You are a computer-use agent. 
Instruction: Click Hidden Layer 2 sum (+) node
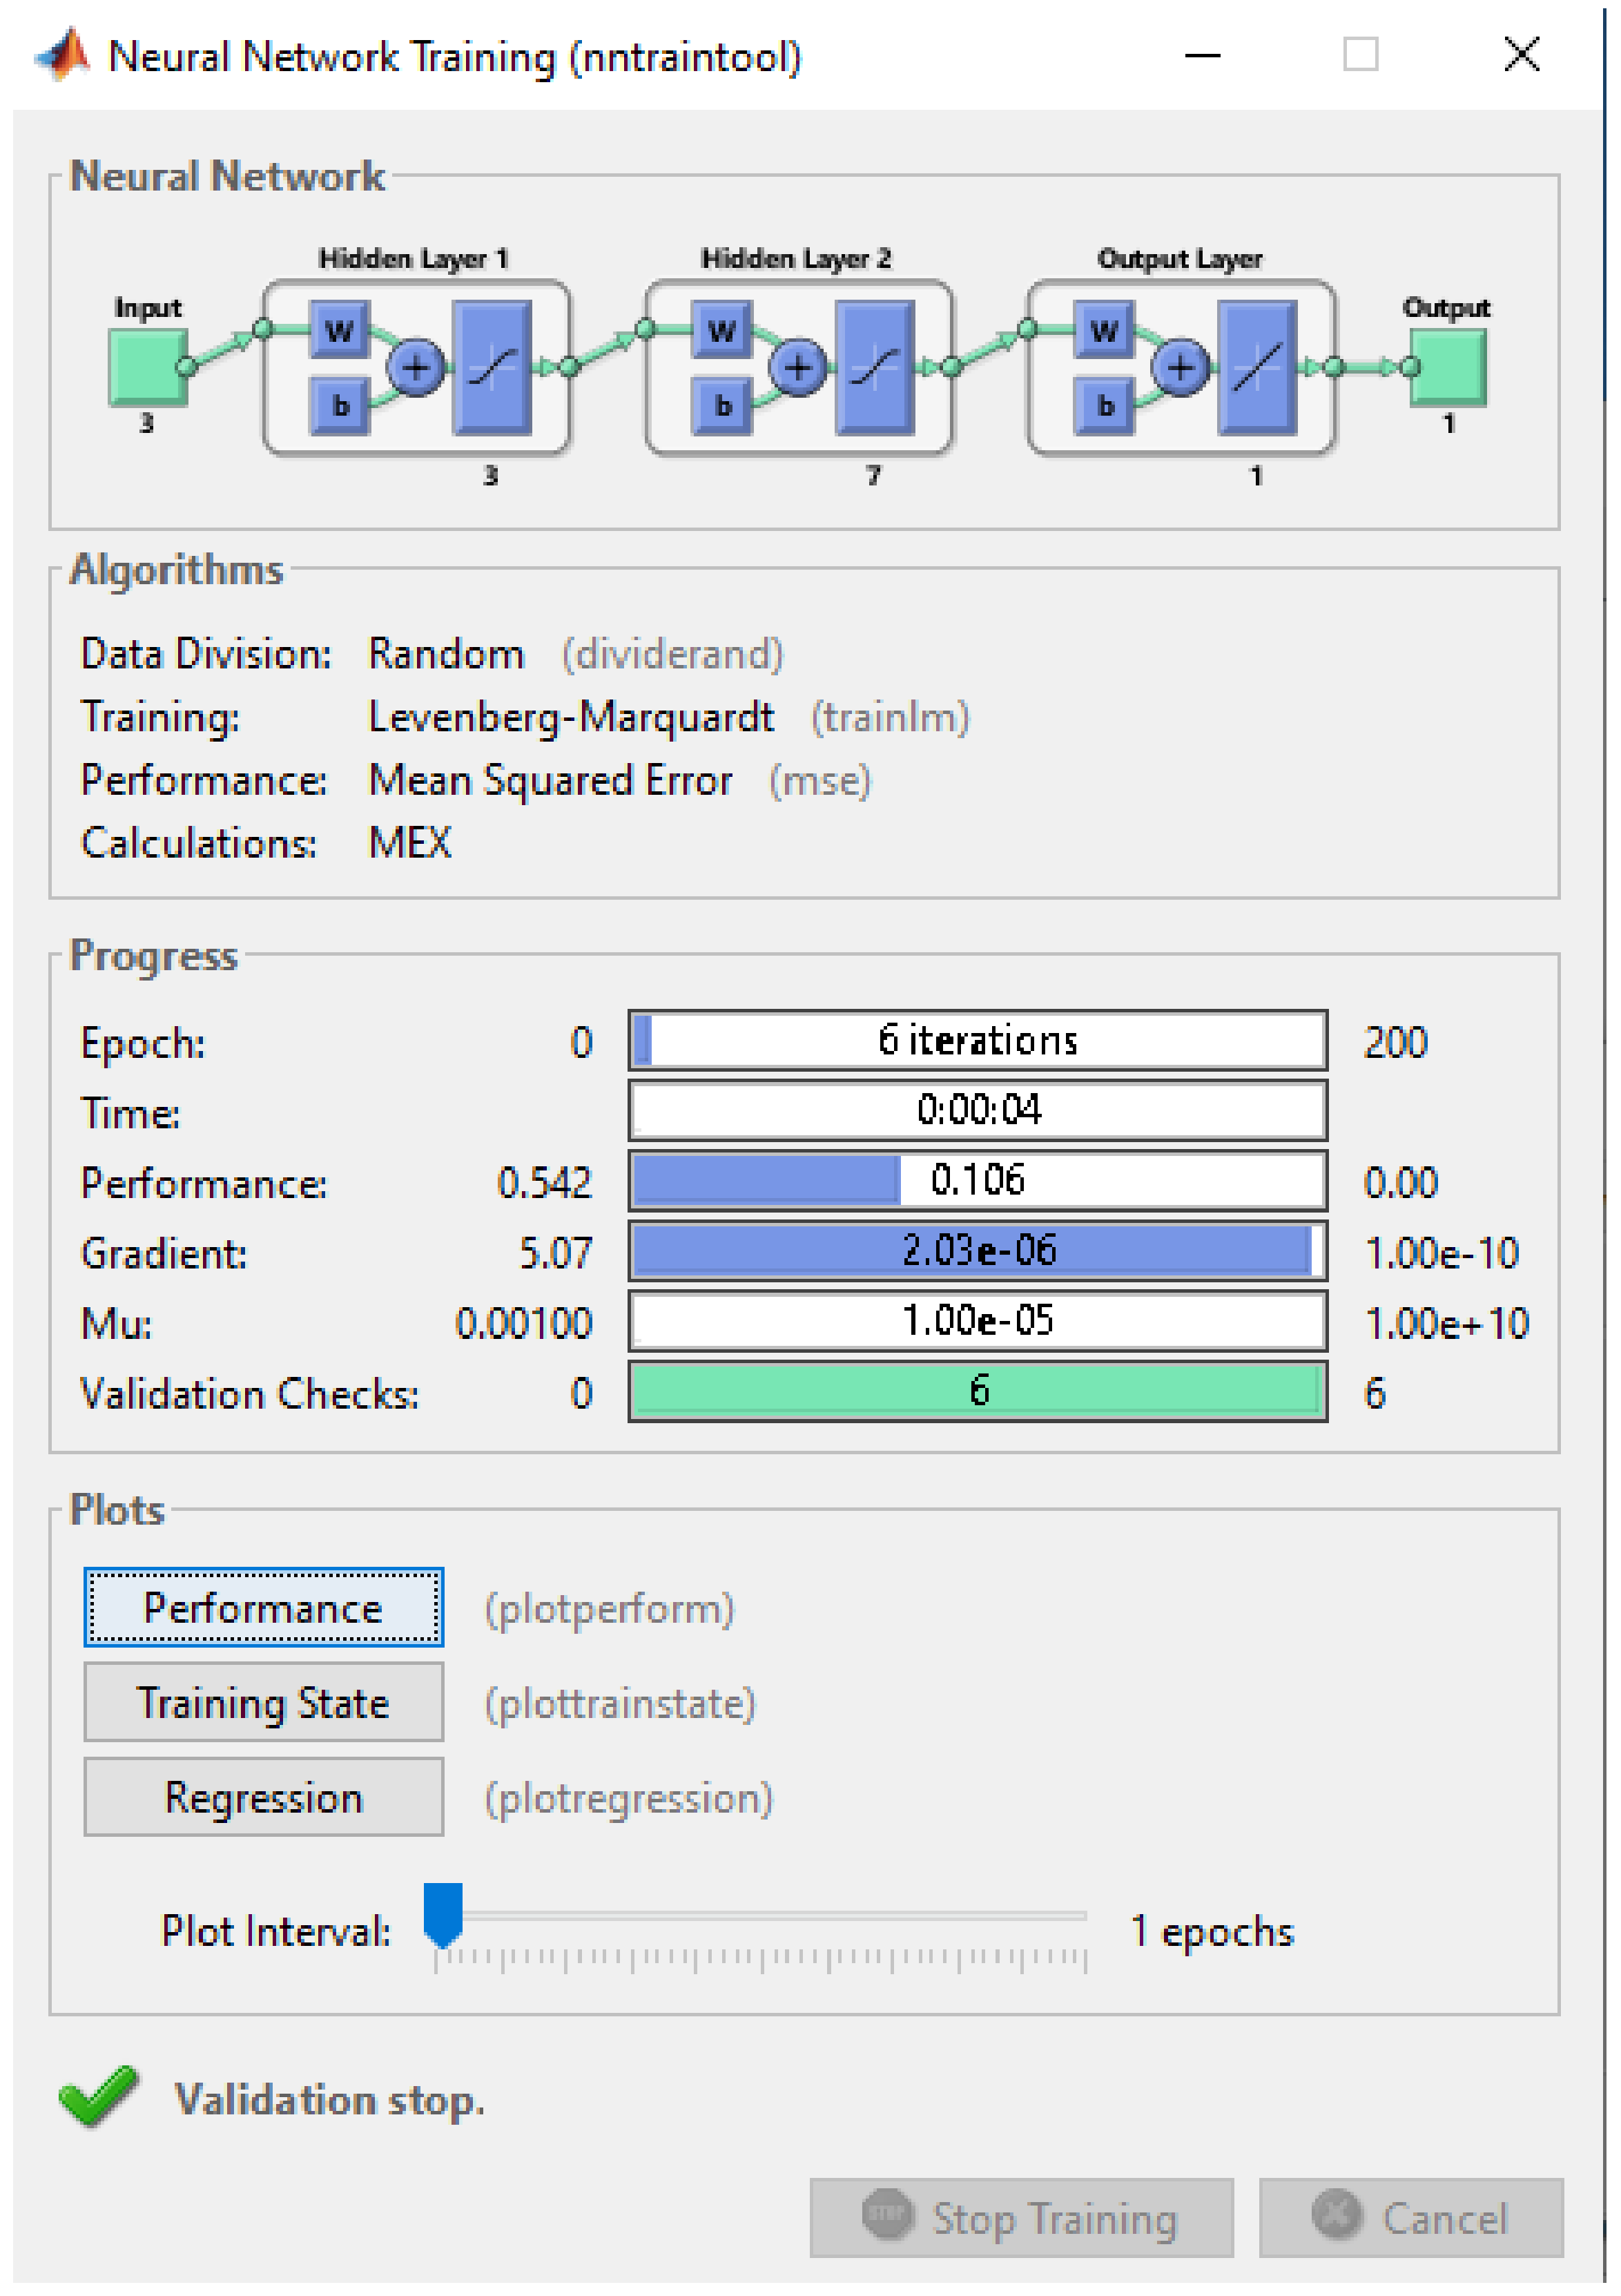pyautogui.click(x=797, y=367)
